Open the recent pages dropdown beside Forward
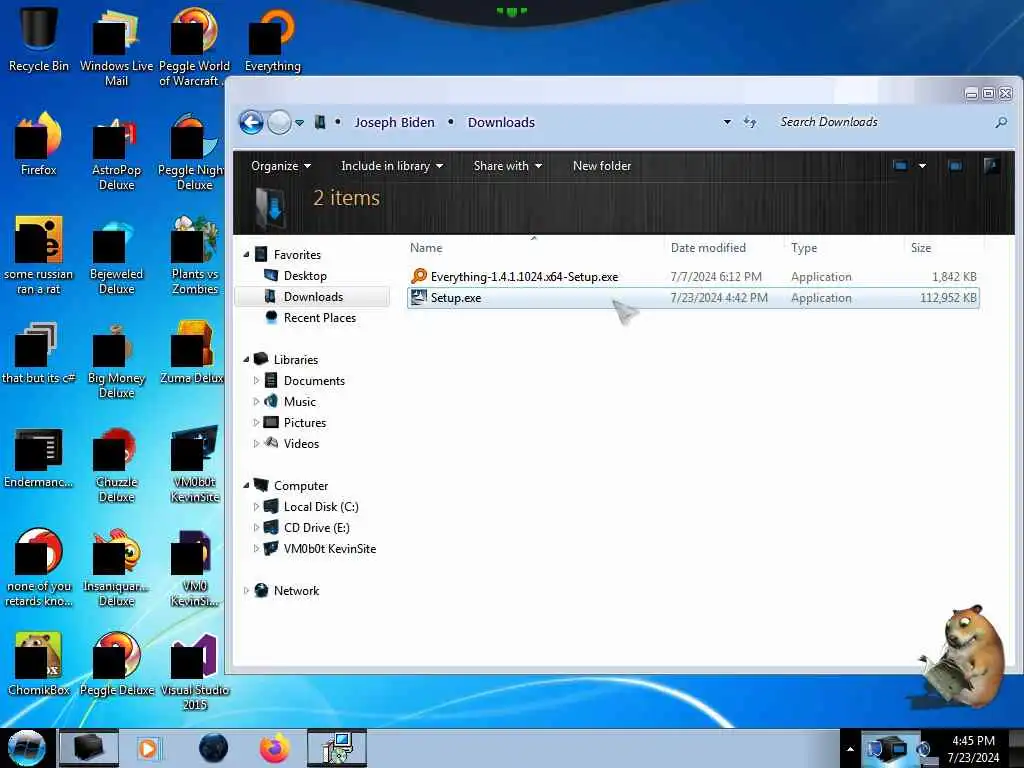 pyautogui.click(x=299, y=122)
